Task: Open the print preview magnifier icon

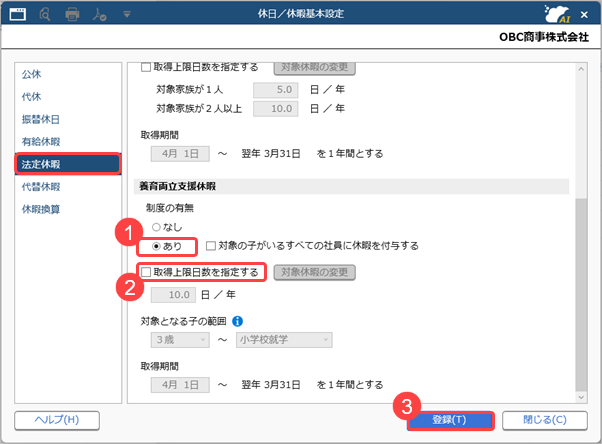Action: click(x=45, y=15)
